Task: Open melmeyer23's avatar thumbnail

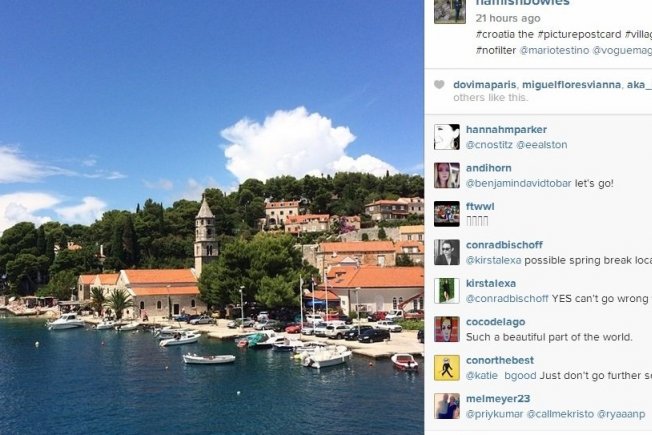Action: tap(447, 406)
